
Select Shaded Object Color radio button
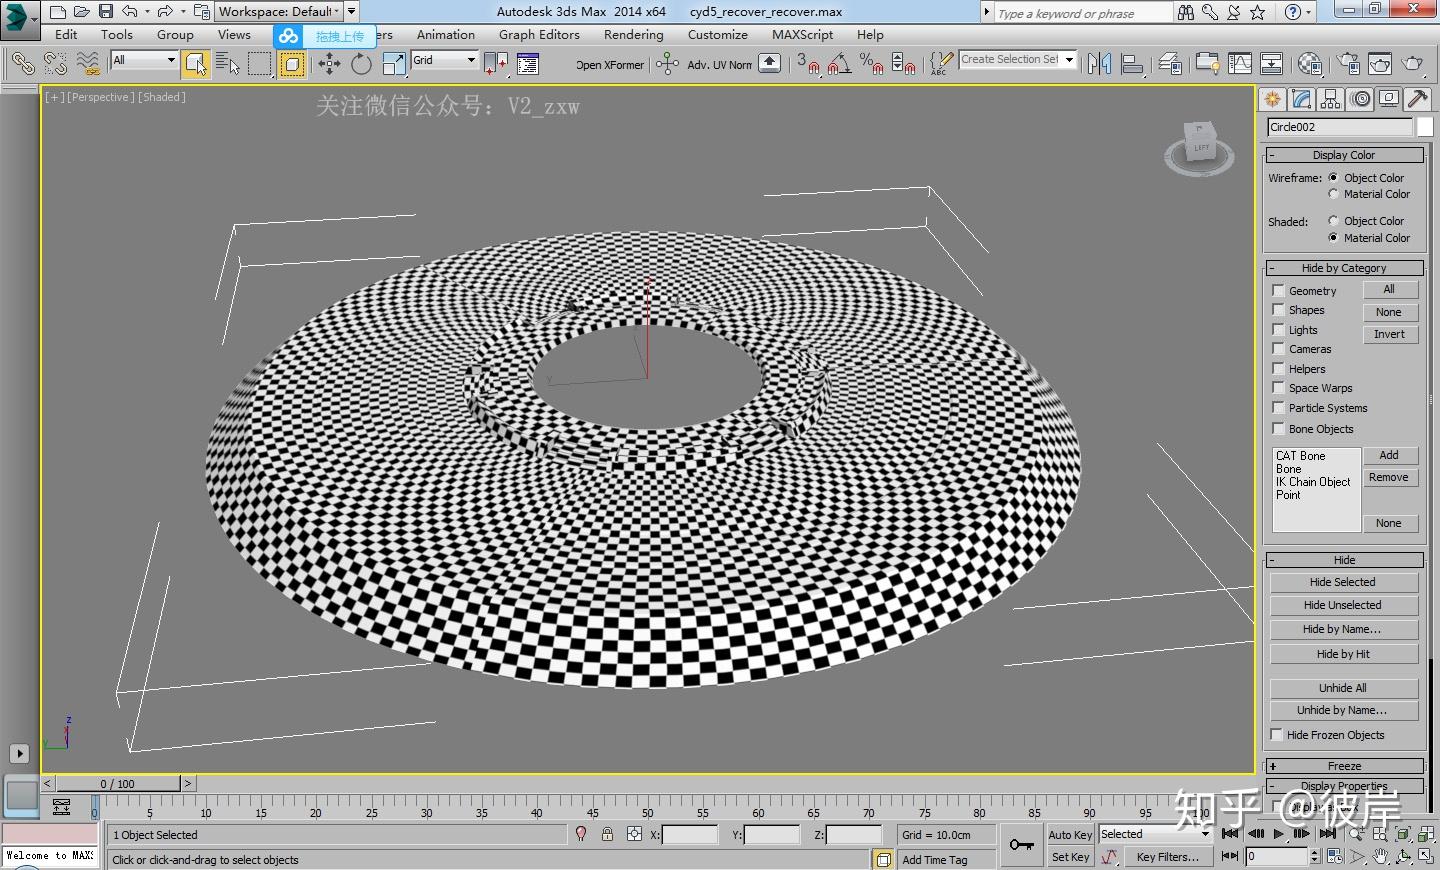1333,221
